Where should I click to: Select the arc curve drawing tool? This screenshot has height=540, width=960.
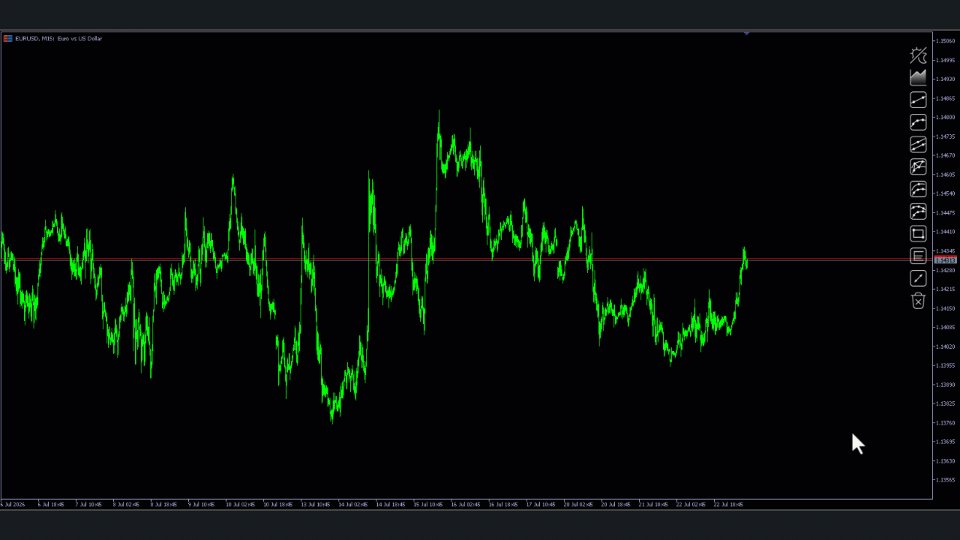pyautogui.click(x=918, y=212)
